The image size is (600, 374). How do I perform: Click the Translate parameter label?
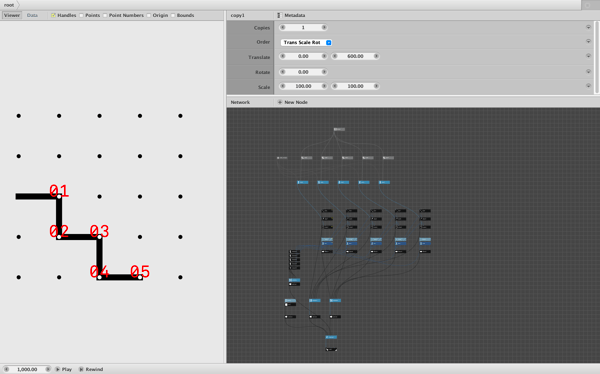tap(259, 57)
